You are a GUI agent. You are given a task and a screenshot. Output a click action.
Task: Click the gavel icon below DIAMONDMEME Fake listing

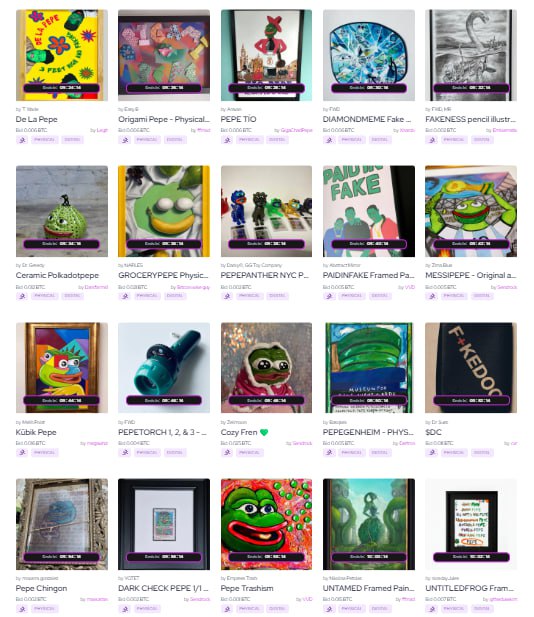tap(329, 140)
